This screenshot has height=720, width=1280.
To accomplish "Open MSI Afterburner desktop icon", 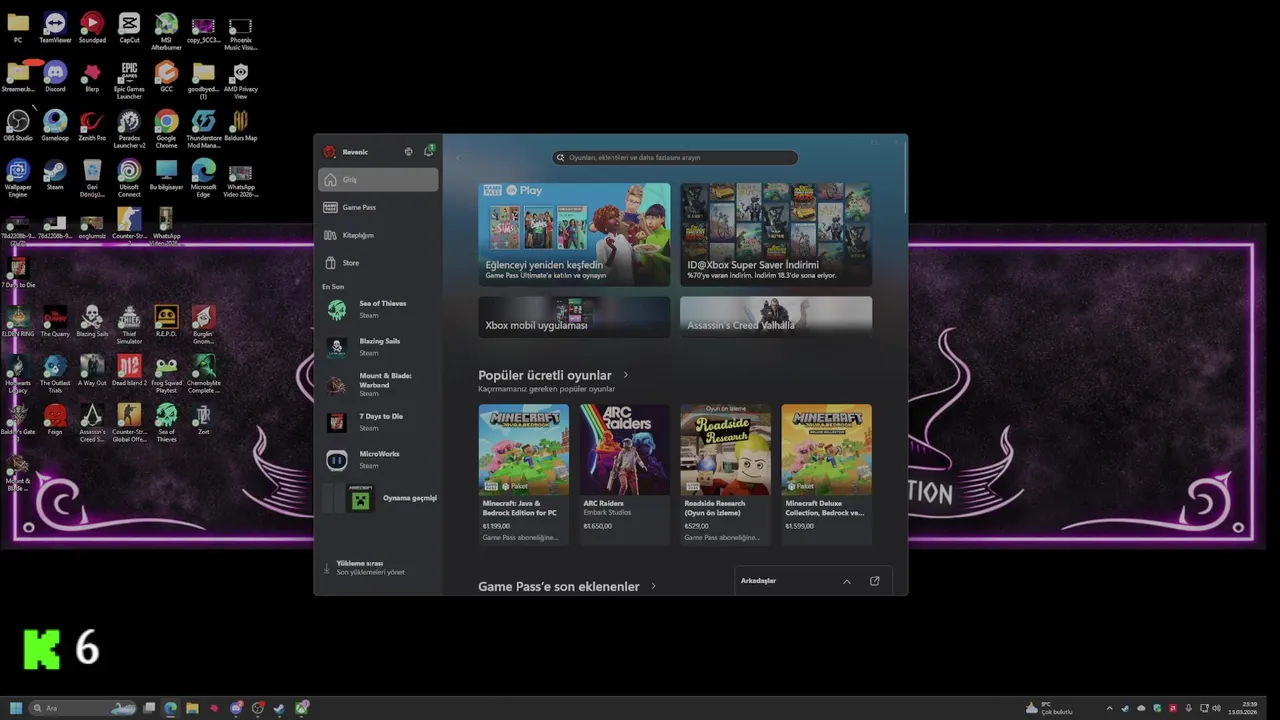I will point(166,32).
